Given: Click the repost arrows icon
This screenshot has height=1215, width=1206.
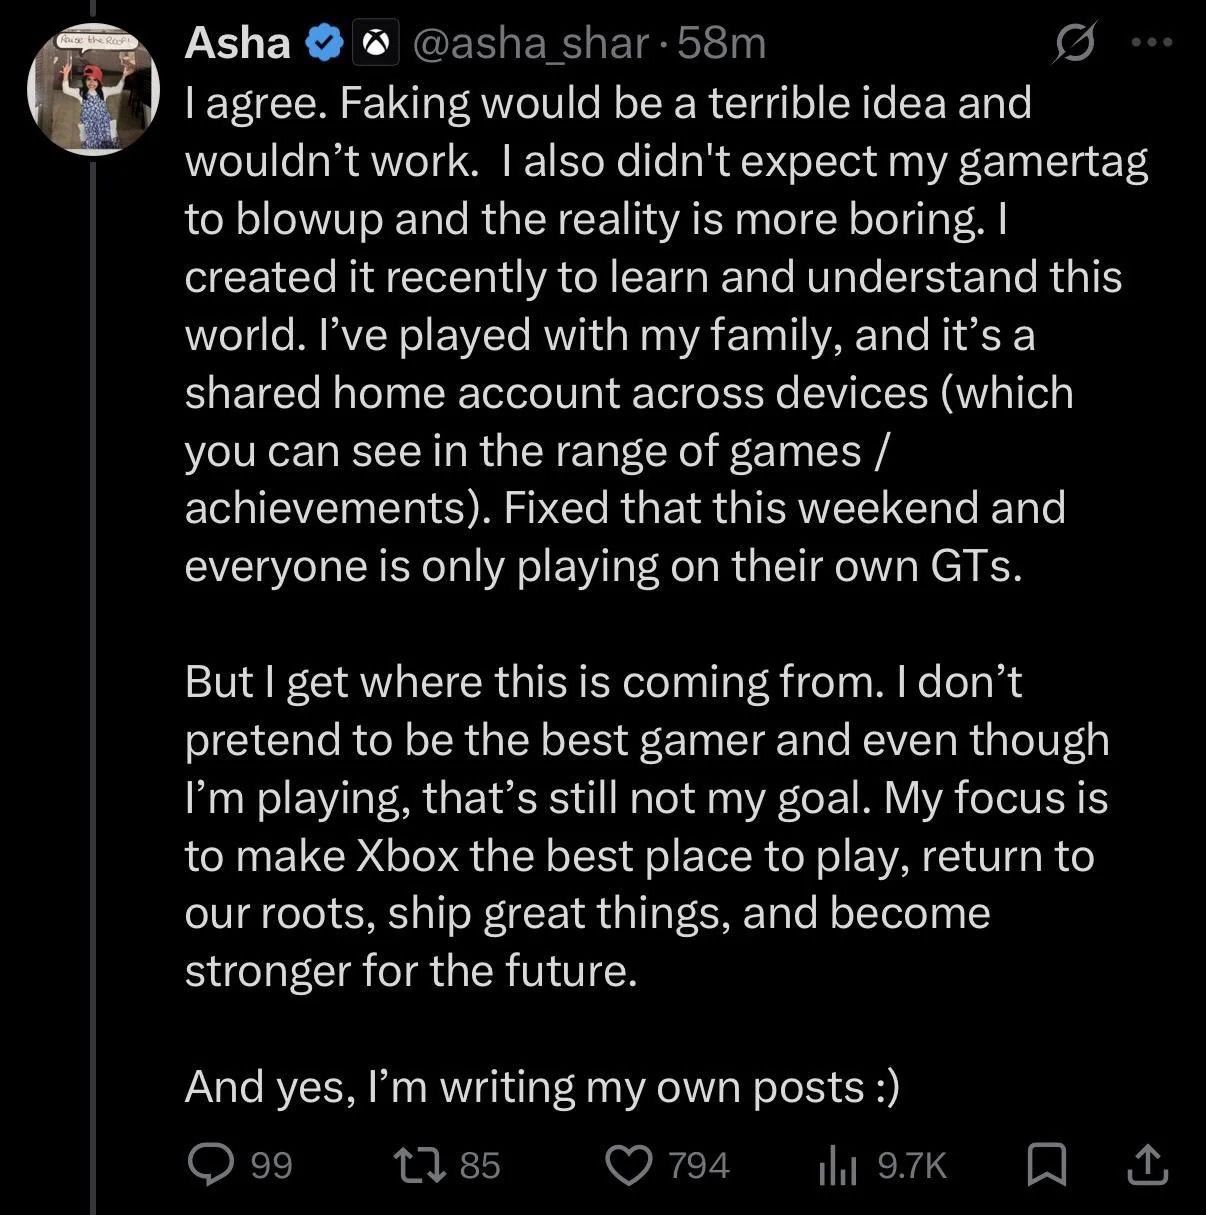Looking at the screenshot, I should [x=417, y=1165].
